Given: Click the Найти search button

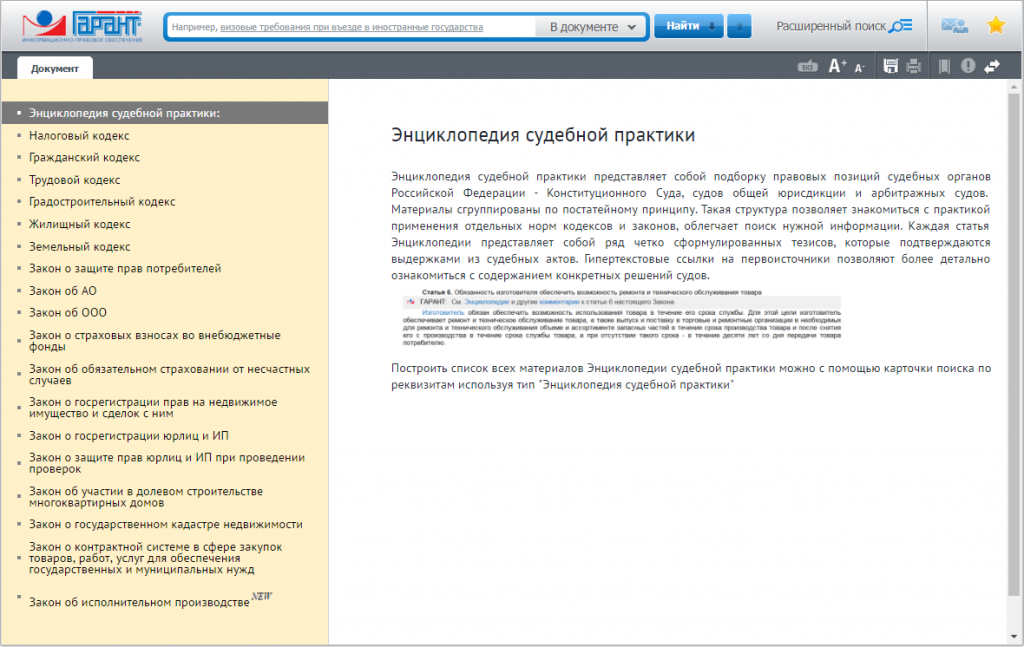Looking at the screenshot, I should (689, 26).
